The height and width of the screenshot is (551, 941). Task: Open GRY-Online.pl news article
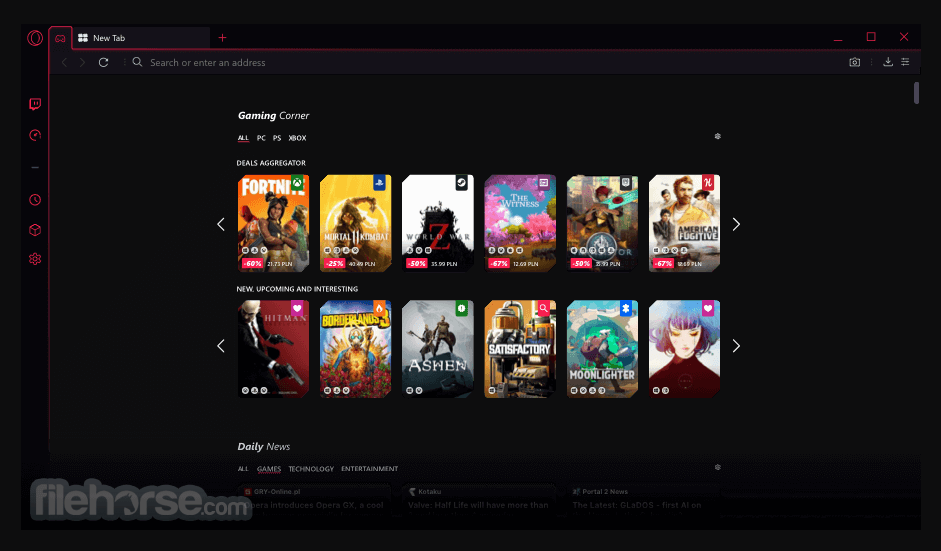tap(314, 501)
